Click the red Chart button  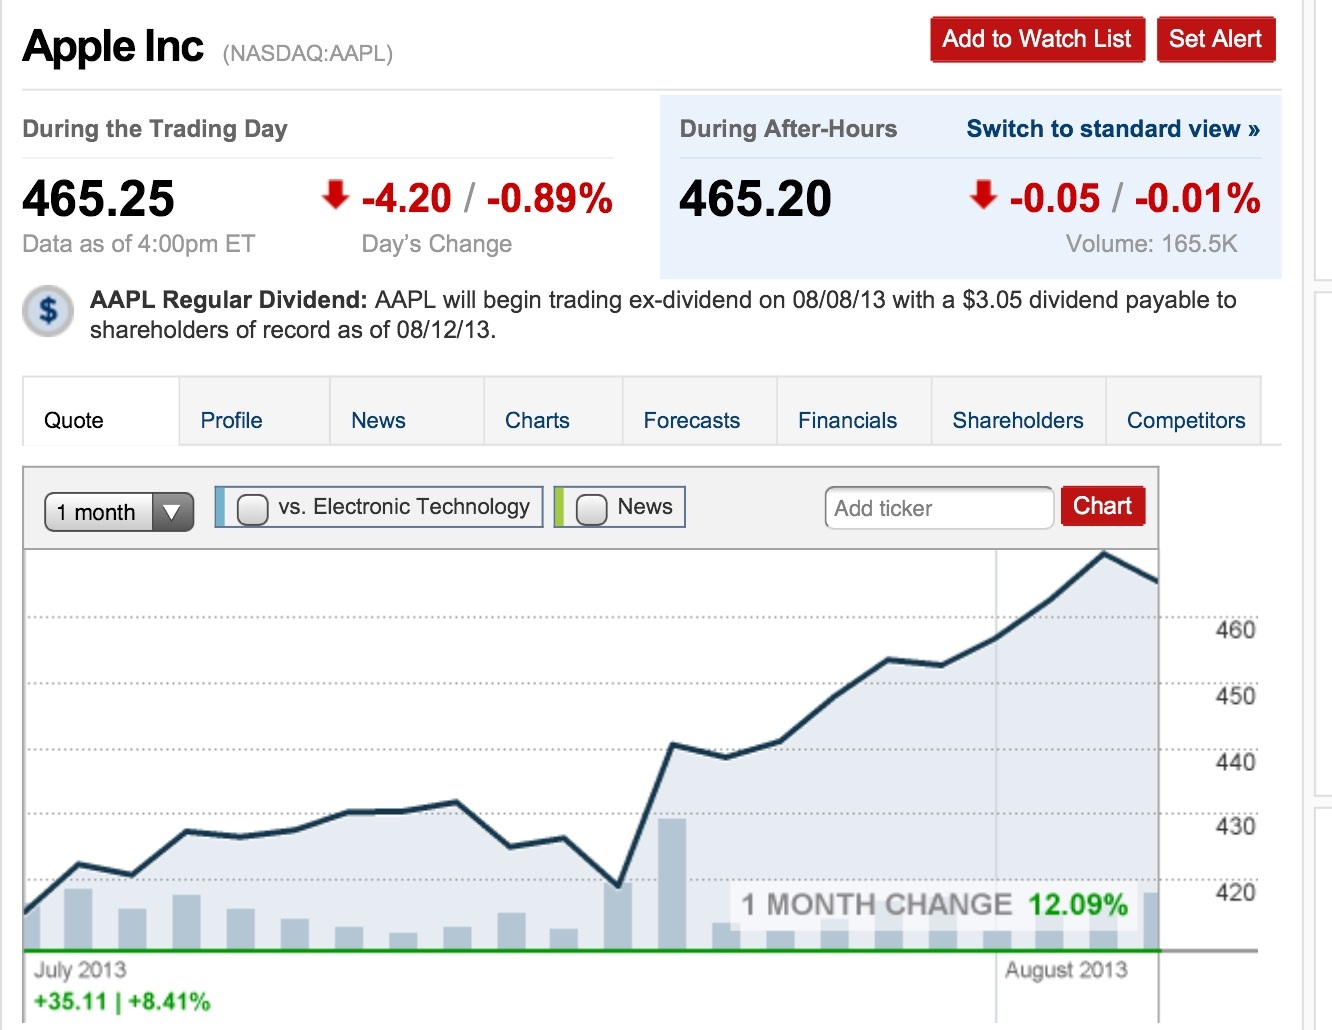(x=1102, y=506)
